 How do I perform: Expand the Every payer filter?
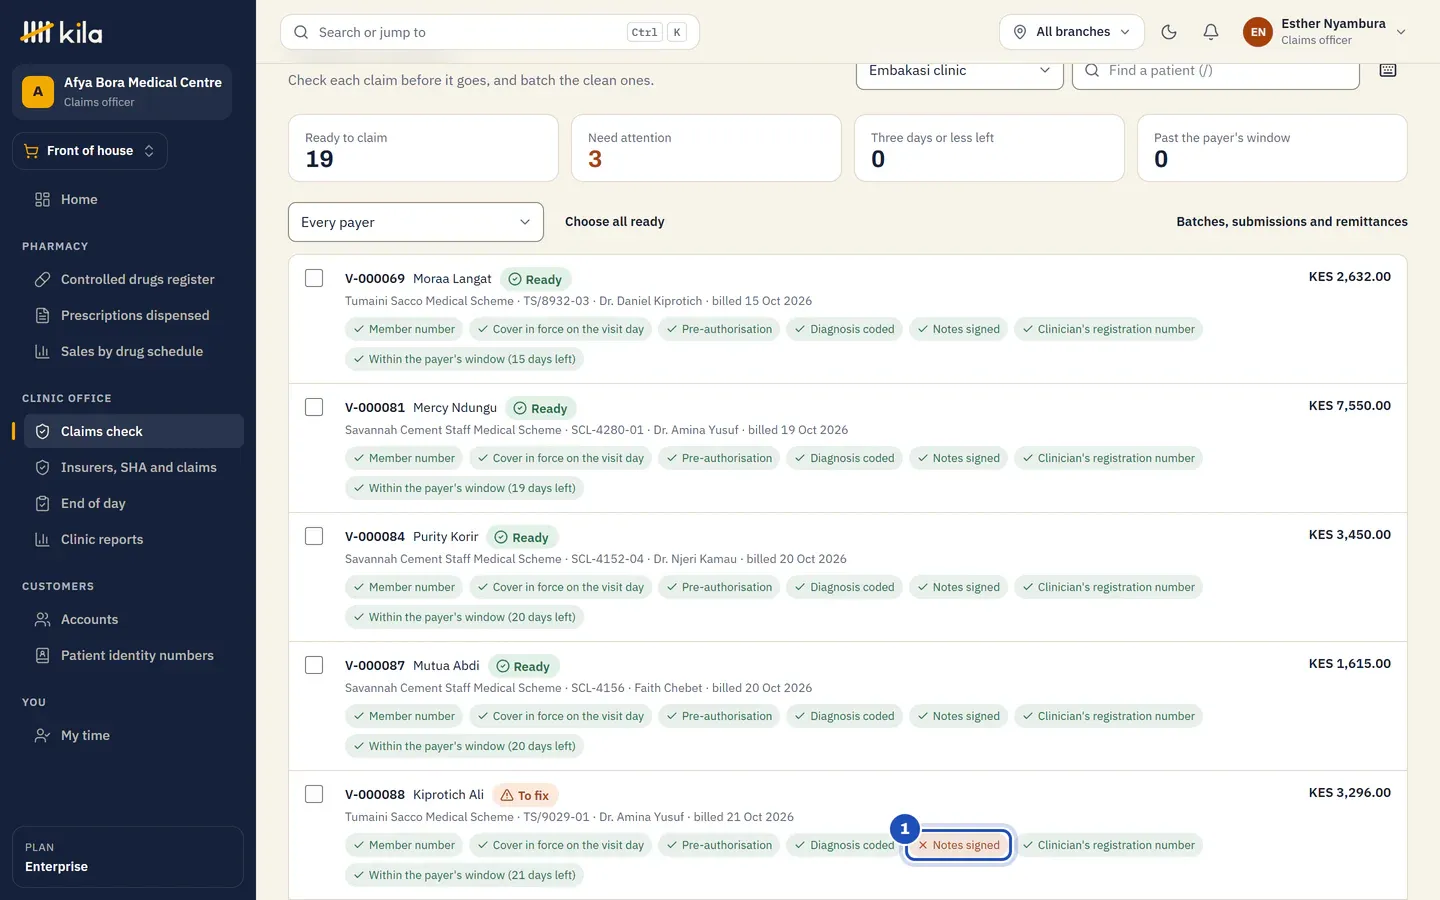[416, 222]
